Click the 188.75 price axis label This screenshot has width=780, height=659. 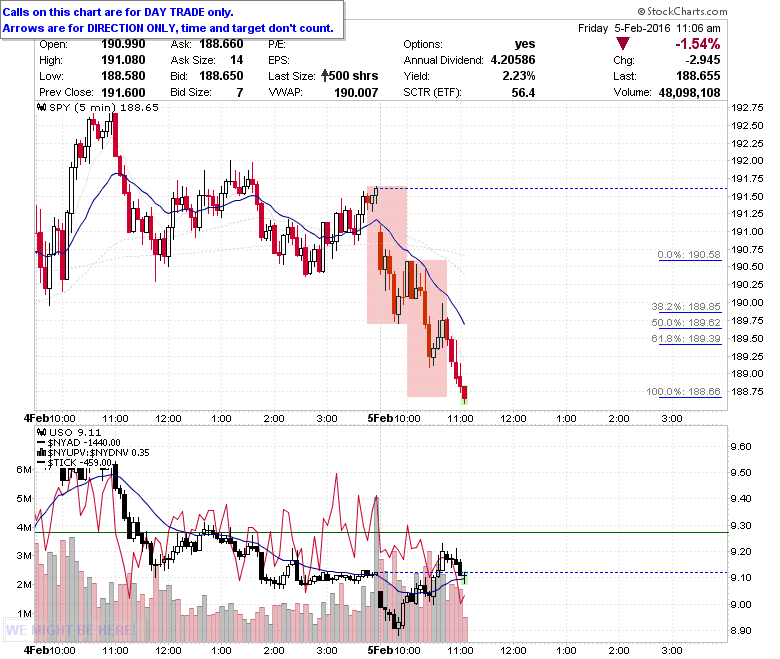pyautogui.click(x=747, y=391)
